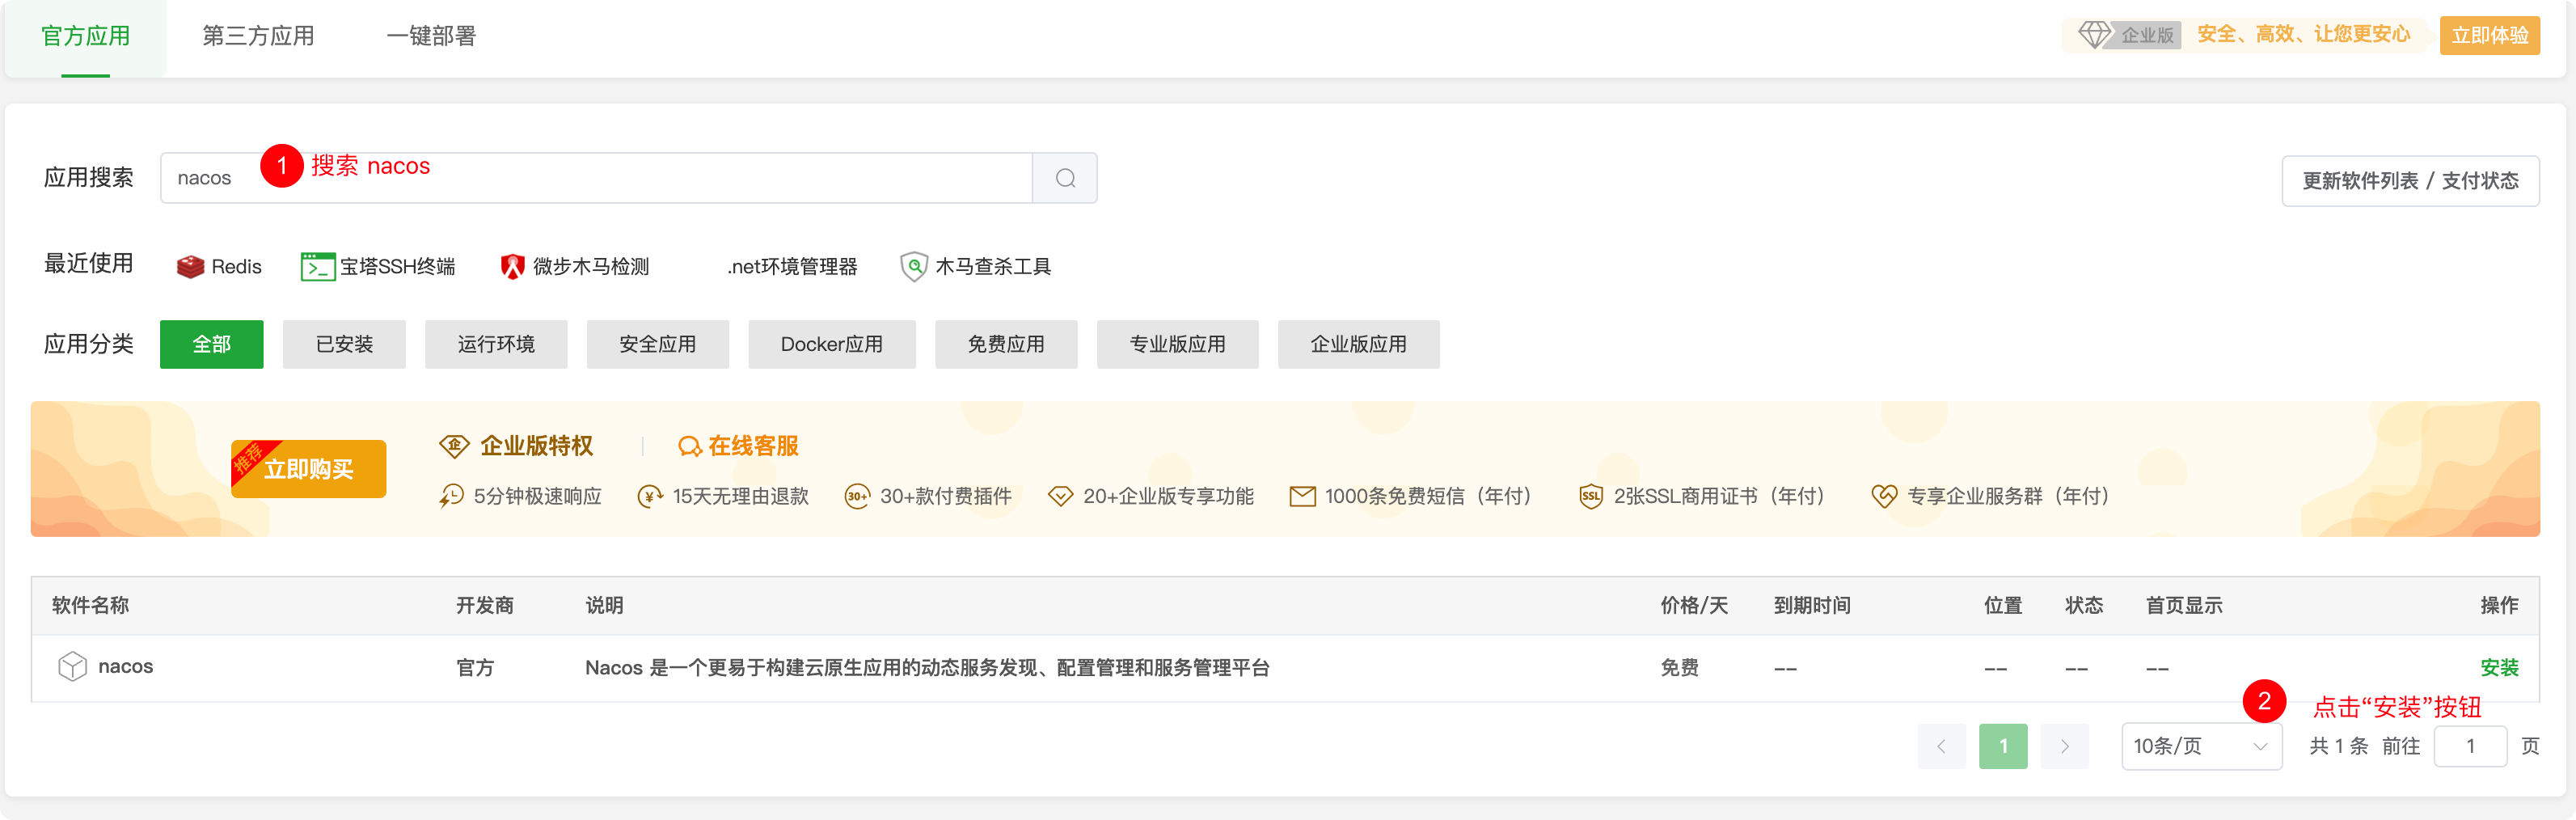This screenshot has width=2576, height=820.
Task: Go to previous page with left chevron
Action: pyautogui.click(x=1941, y=747)
